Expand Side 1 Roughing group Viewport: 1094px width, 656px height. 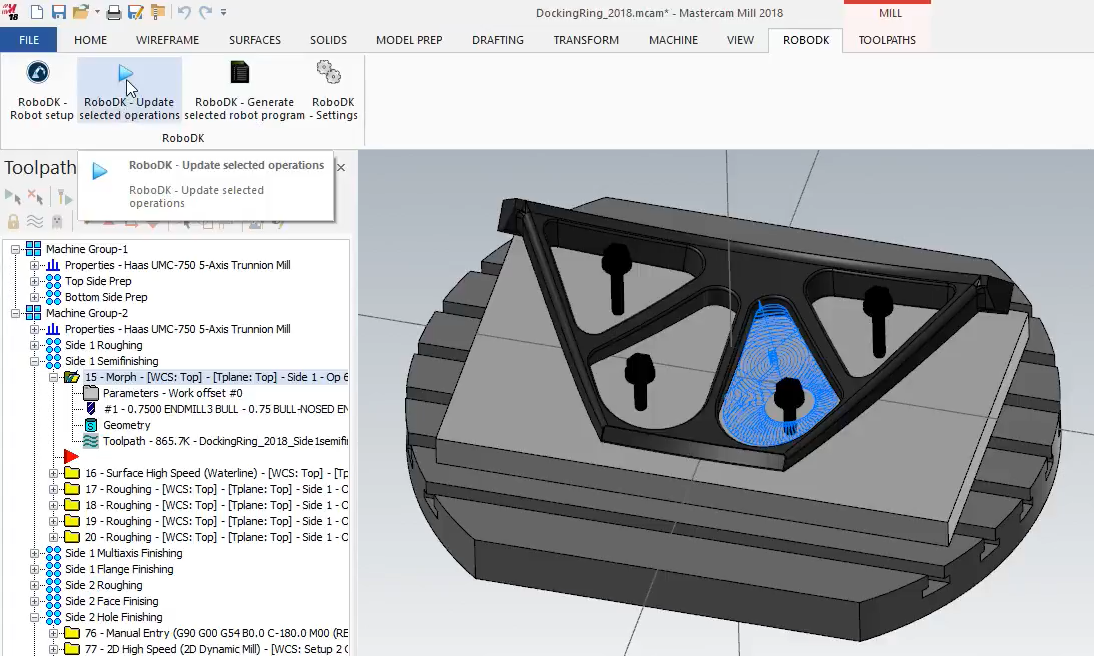click(34, 345)
